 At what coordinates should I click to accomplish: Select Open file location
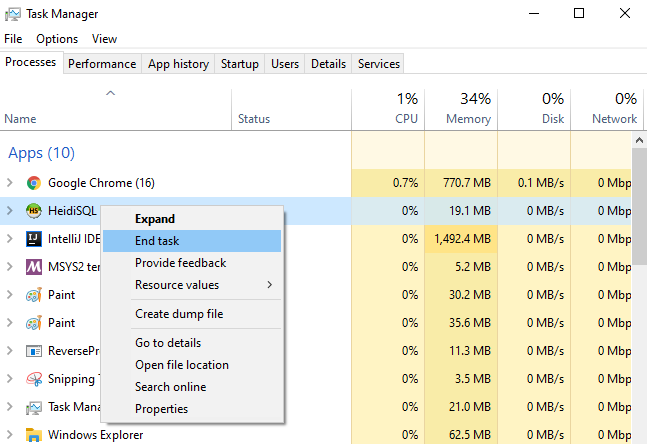[192, 365]
